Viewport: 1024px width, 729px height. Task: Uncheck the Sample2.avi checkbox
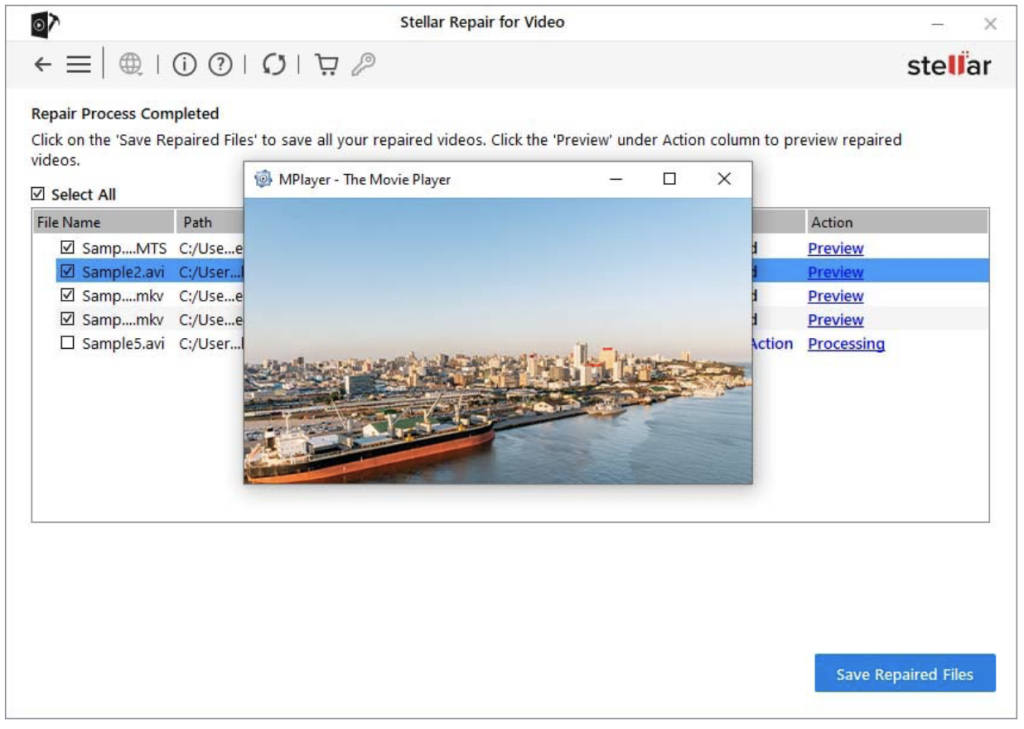click(x=68, y=271)
